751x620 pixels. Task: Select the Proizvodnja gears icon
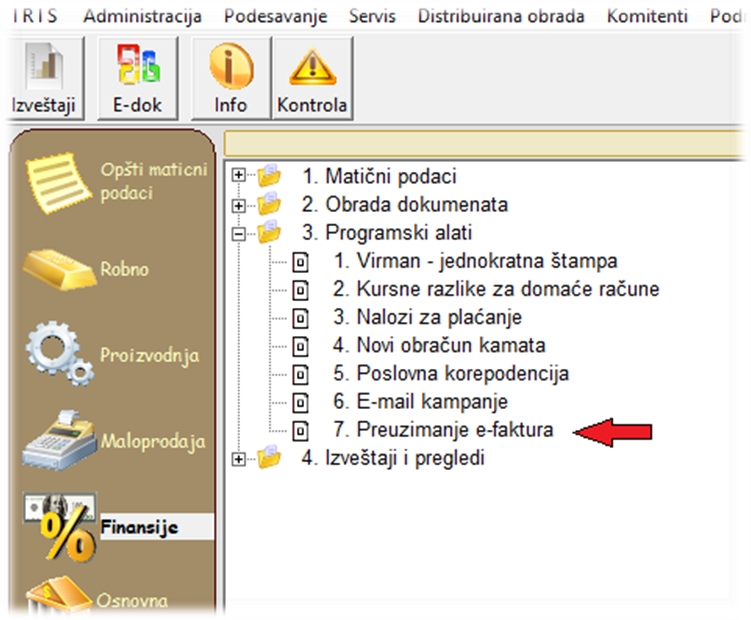60,354
